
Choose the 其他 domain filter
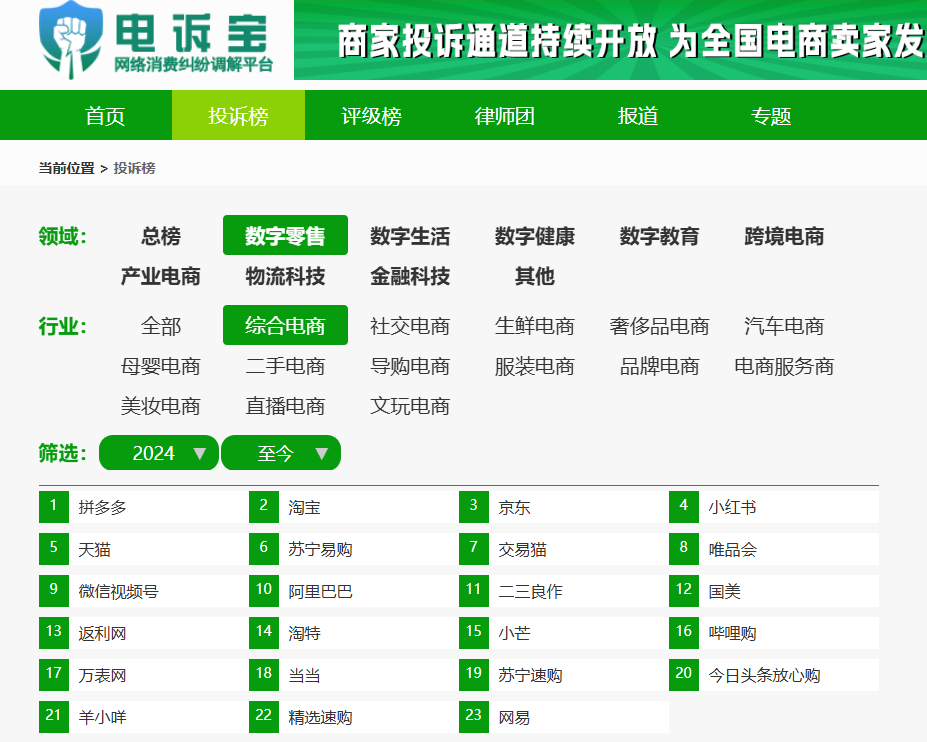point(534,276)
